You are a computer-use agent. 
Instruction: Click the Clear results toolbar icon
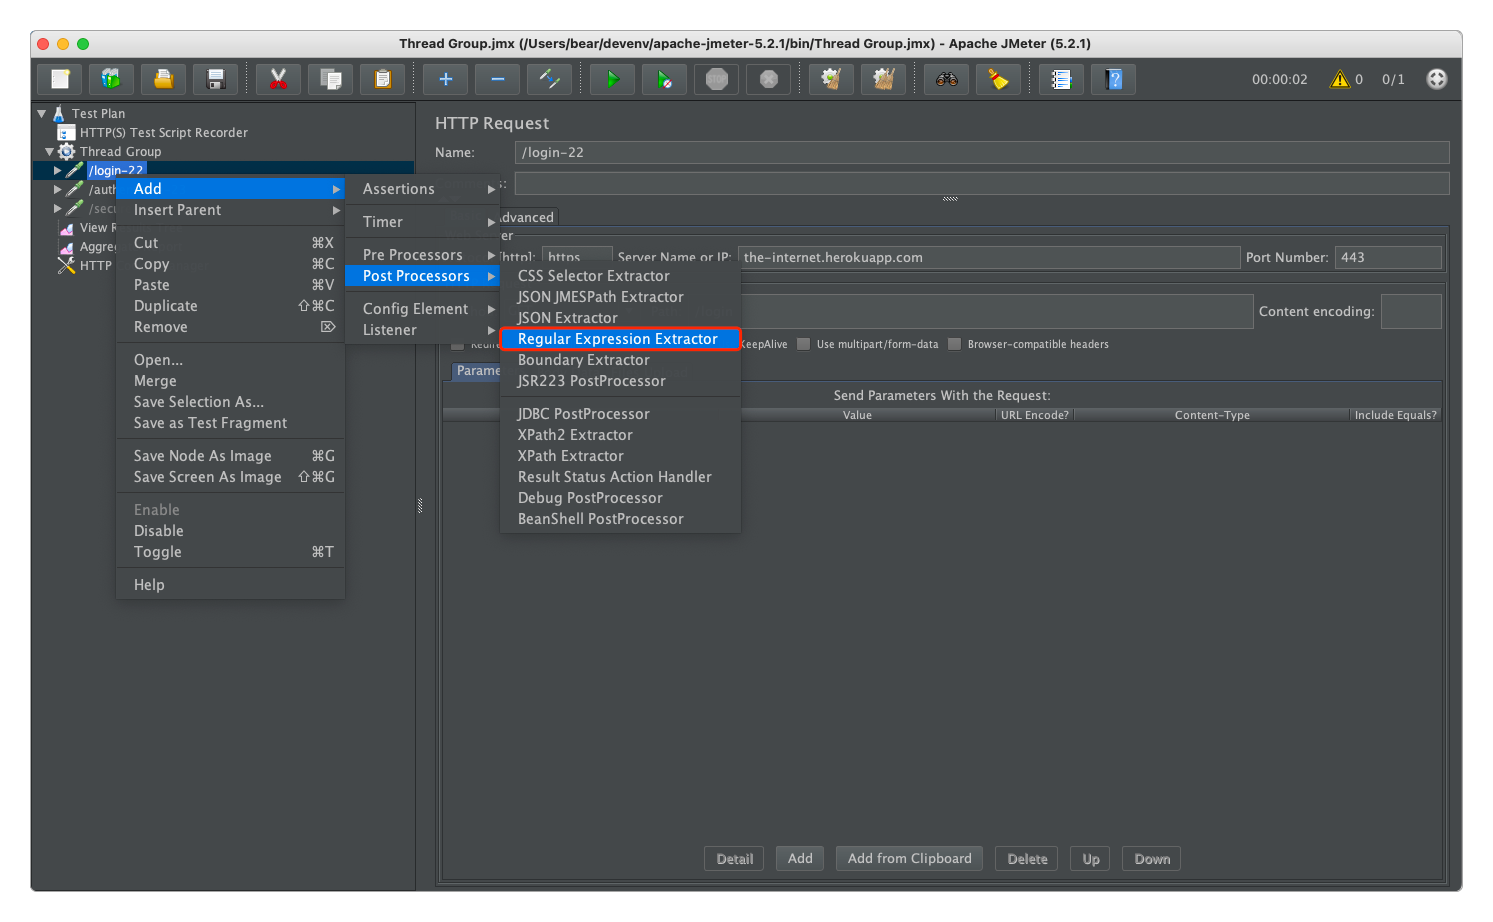(x=831, y=79)
